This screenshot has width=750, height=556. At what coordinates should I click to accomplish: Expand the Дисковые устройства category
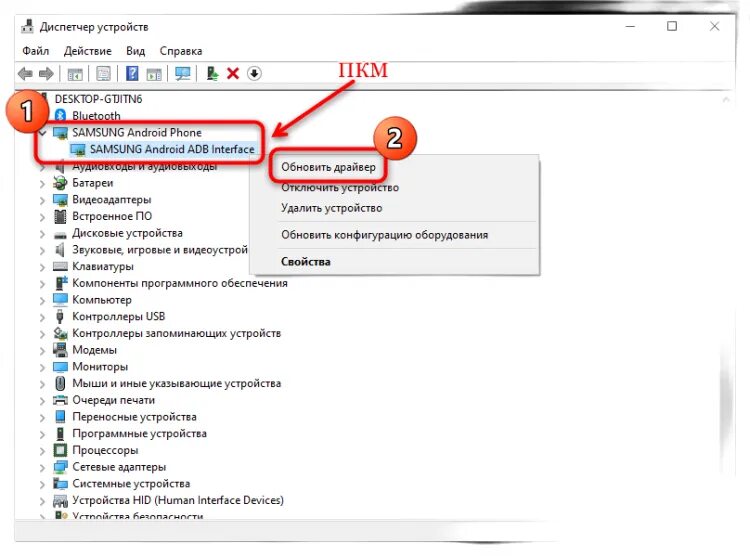(43, 234)
